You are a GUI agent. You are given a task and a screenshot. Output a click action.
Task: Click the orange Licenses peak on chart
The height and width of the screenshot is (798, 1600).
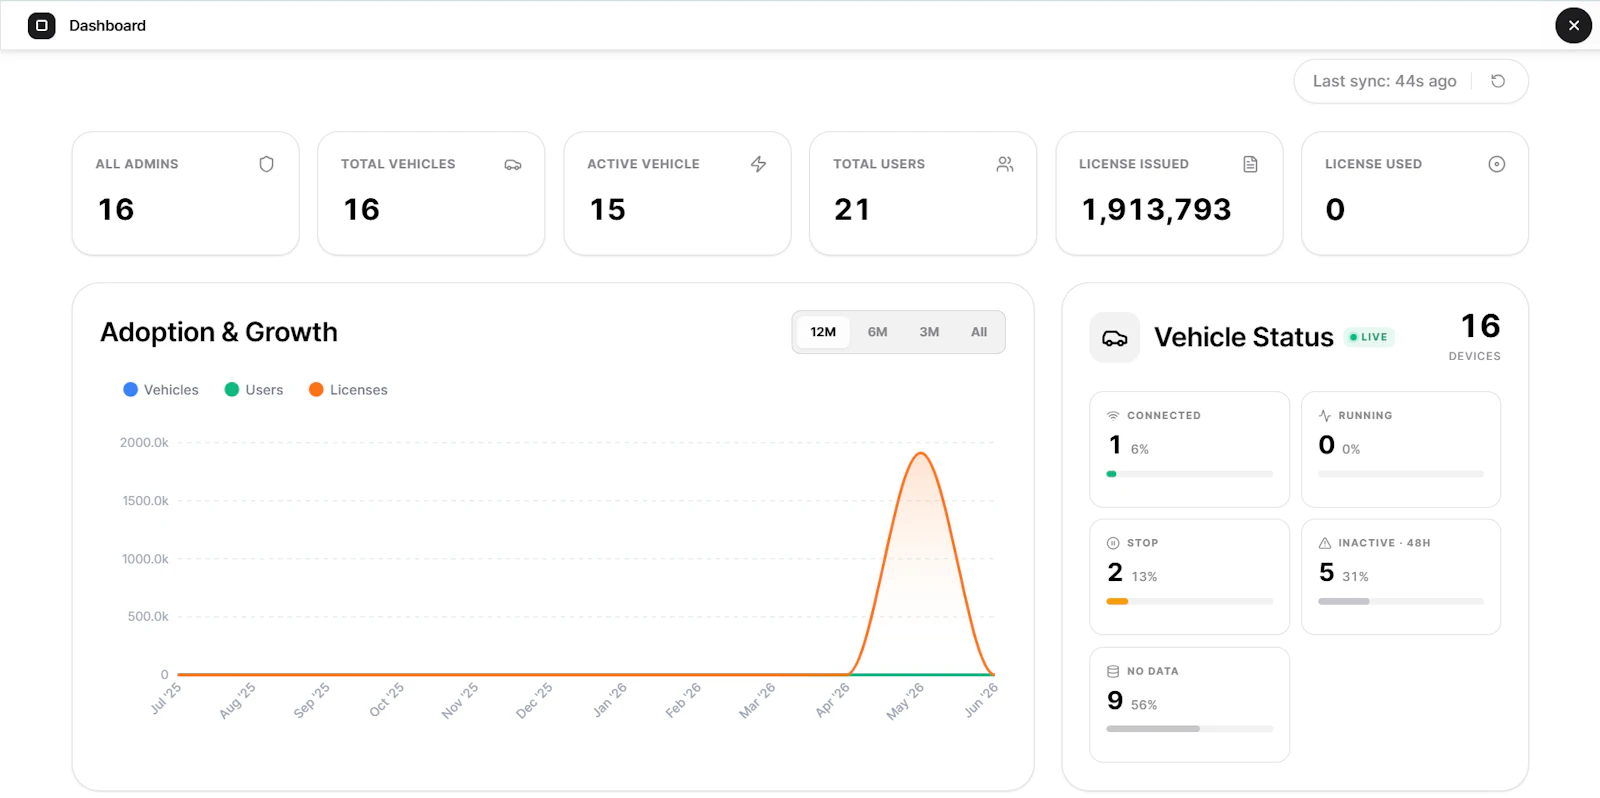(921, 454)
